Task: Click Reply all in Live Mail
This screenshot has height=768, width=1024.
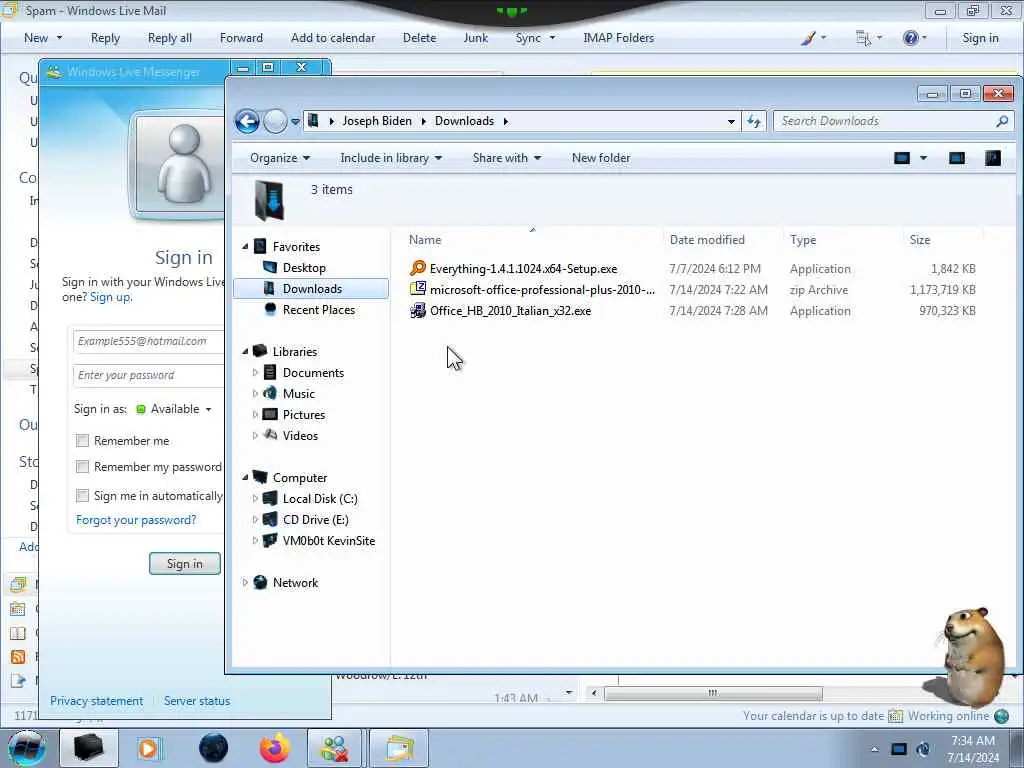Action: point(170,38)
